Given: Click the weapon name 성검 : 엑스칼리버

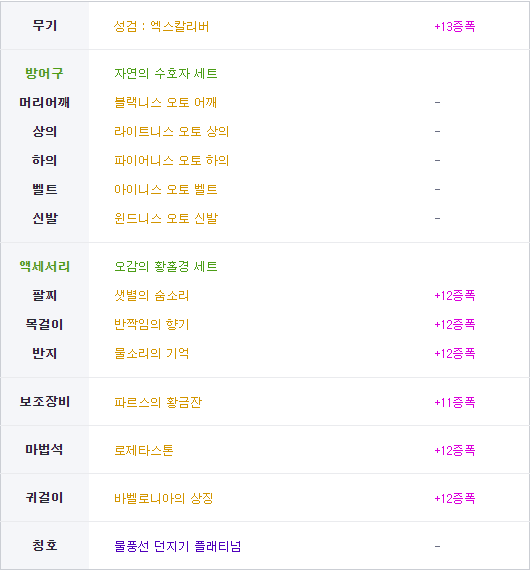Looking at the screenshot, I should click(161, 27).
